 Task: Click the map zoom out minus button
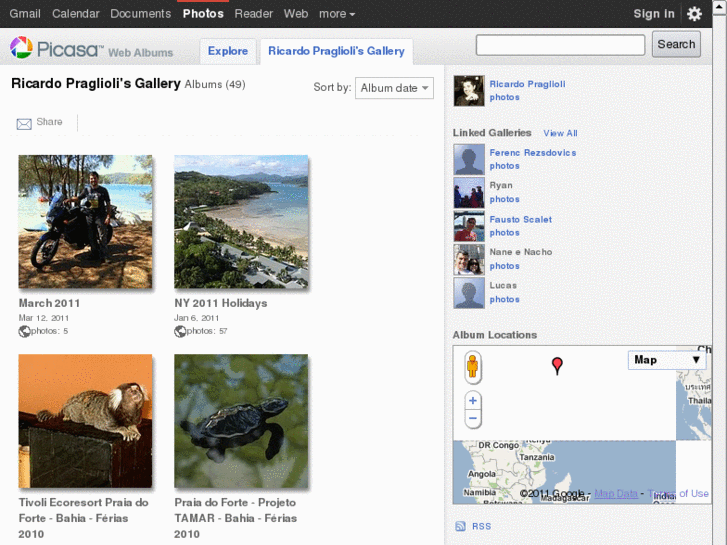tap(473, 419)
